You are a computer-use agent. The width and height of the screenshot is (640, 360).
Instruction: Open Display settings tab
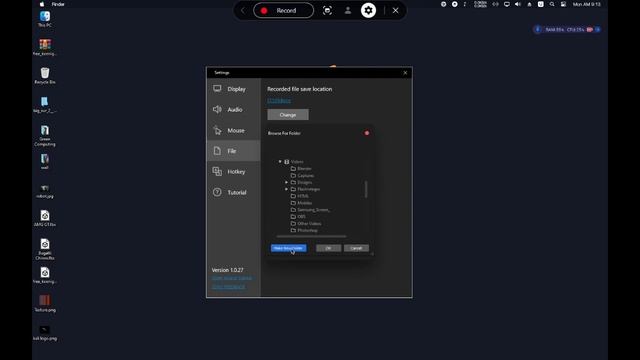(x=233, y=89)
